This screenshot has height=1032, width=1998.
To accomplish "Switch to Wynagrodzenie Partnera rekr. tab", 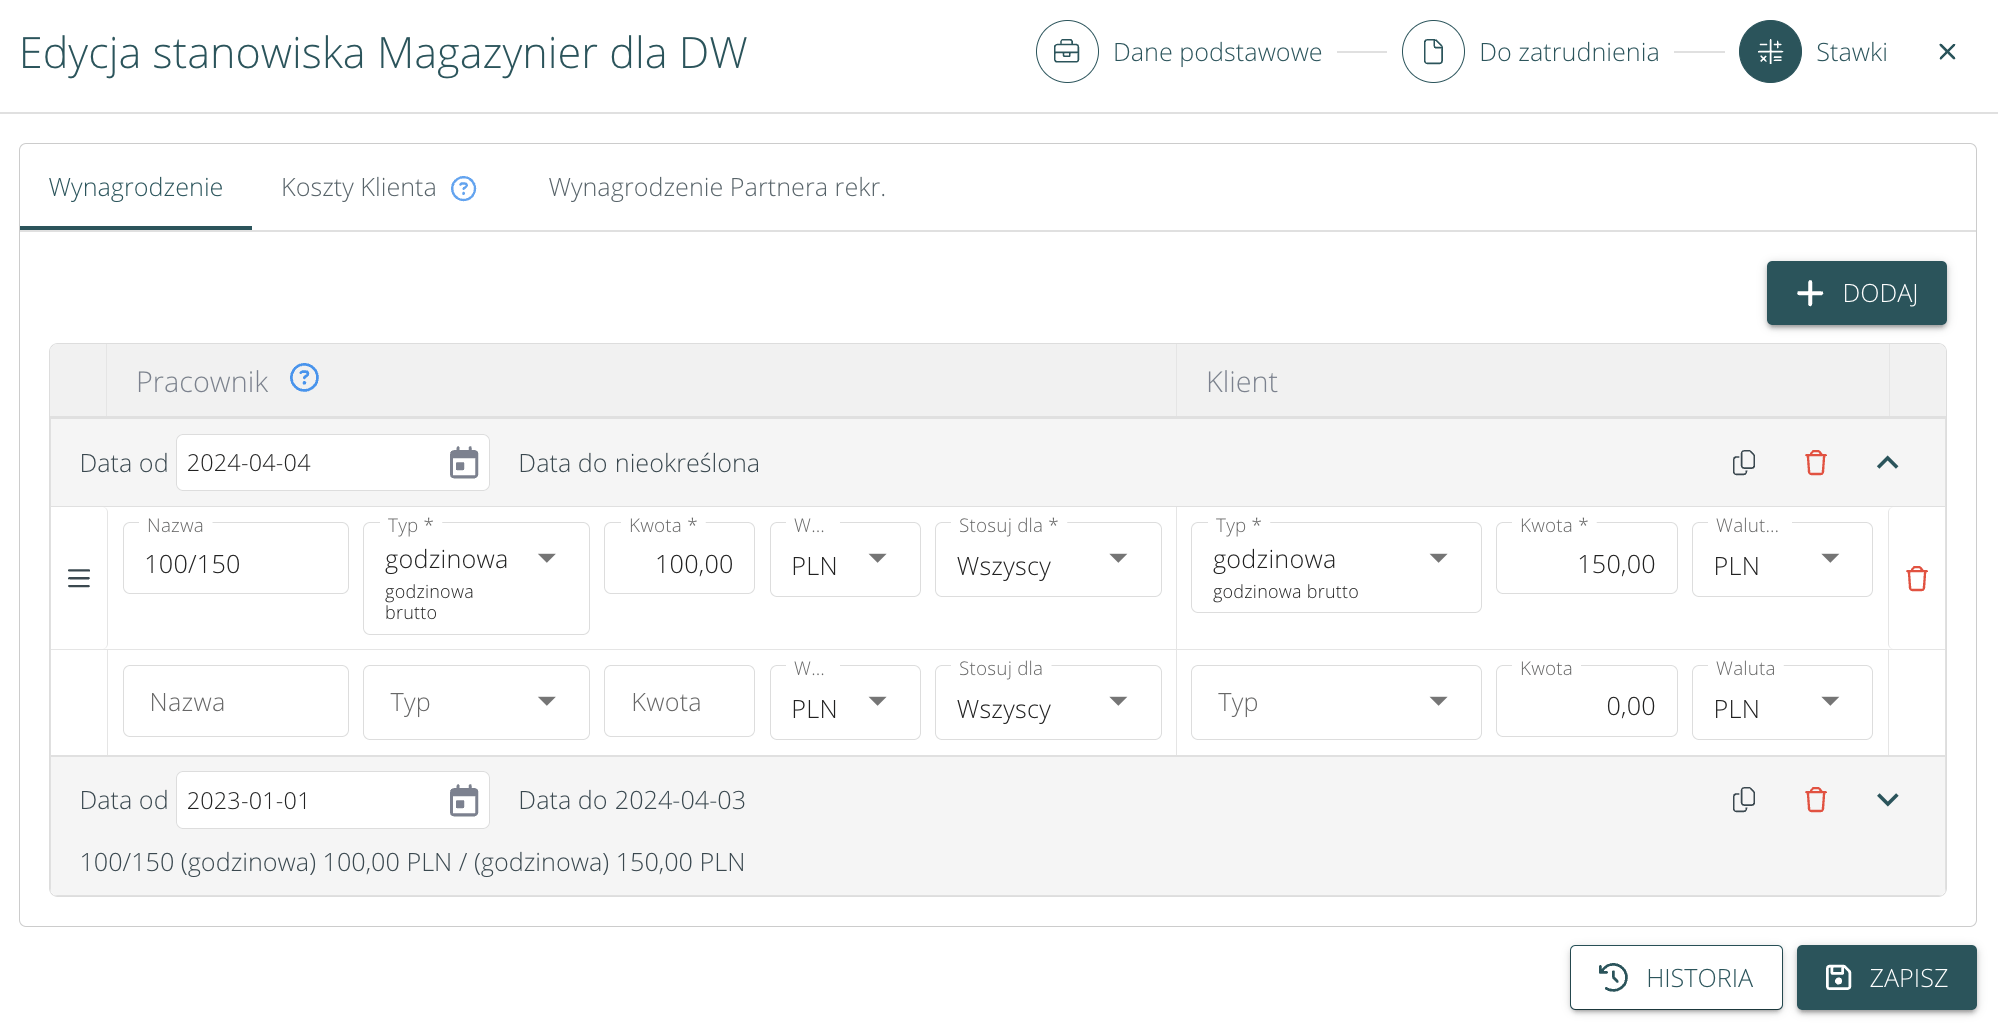I will pos(717,188).
